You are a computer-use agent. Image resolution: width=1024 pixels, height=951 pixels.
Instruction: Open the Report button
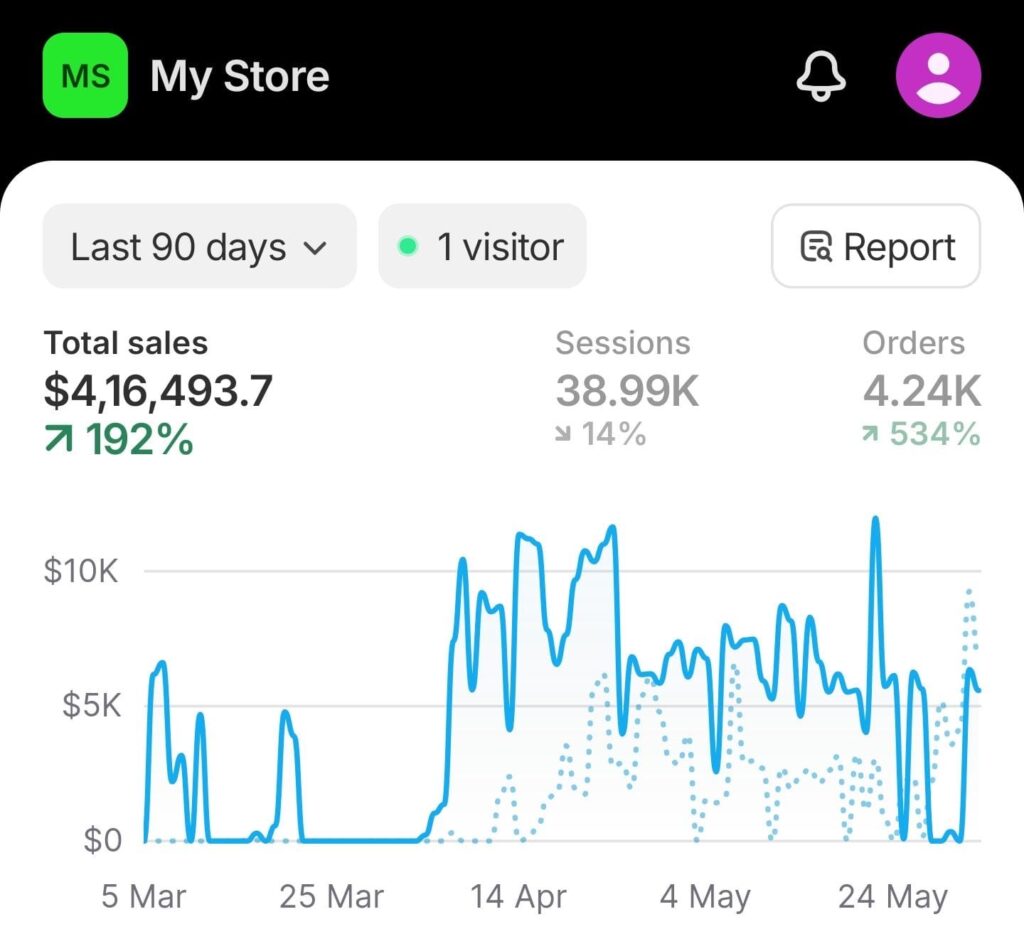click(x=876, y=247)
